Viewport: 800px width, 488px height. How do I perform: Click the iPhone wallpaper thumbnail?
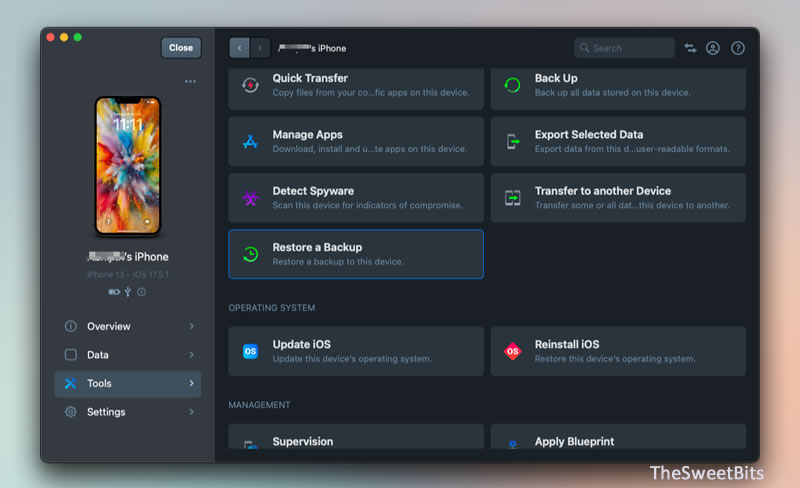128,166
